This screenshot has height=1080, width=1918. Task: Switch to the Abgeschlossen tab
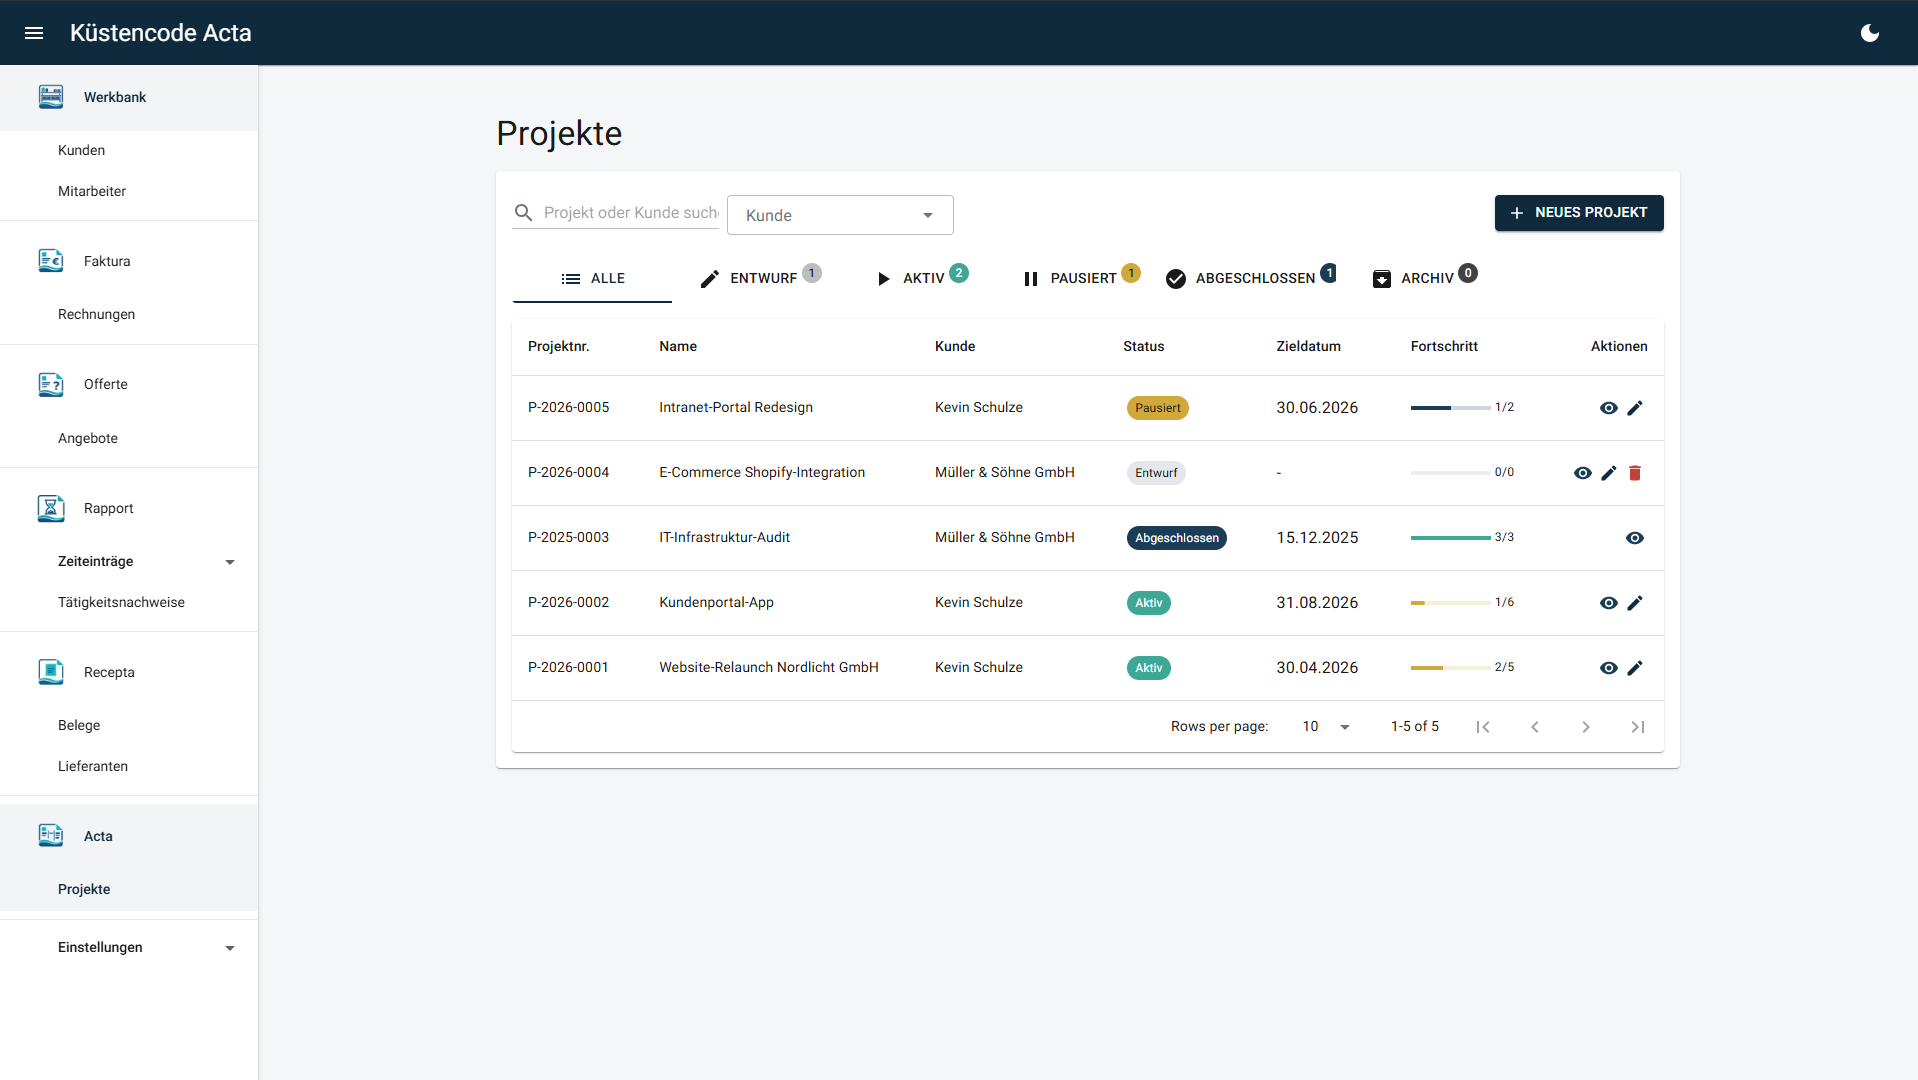point(1251,278)
